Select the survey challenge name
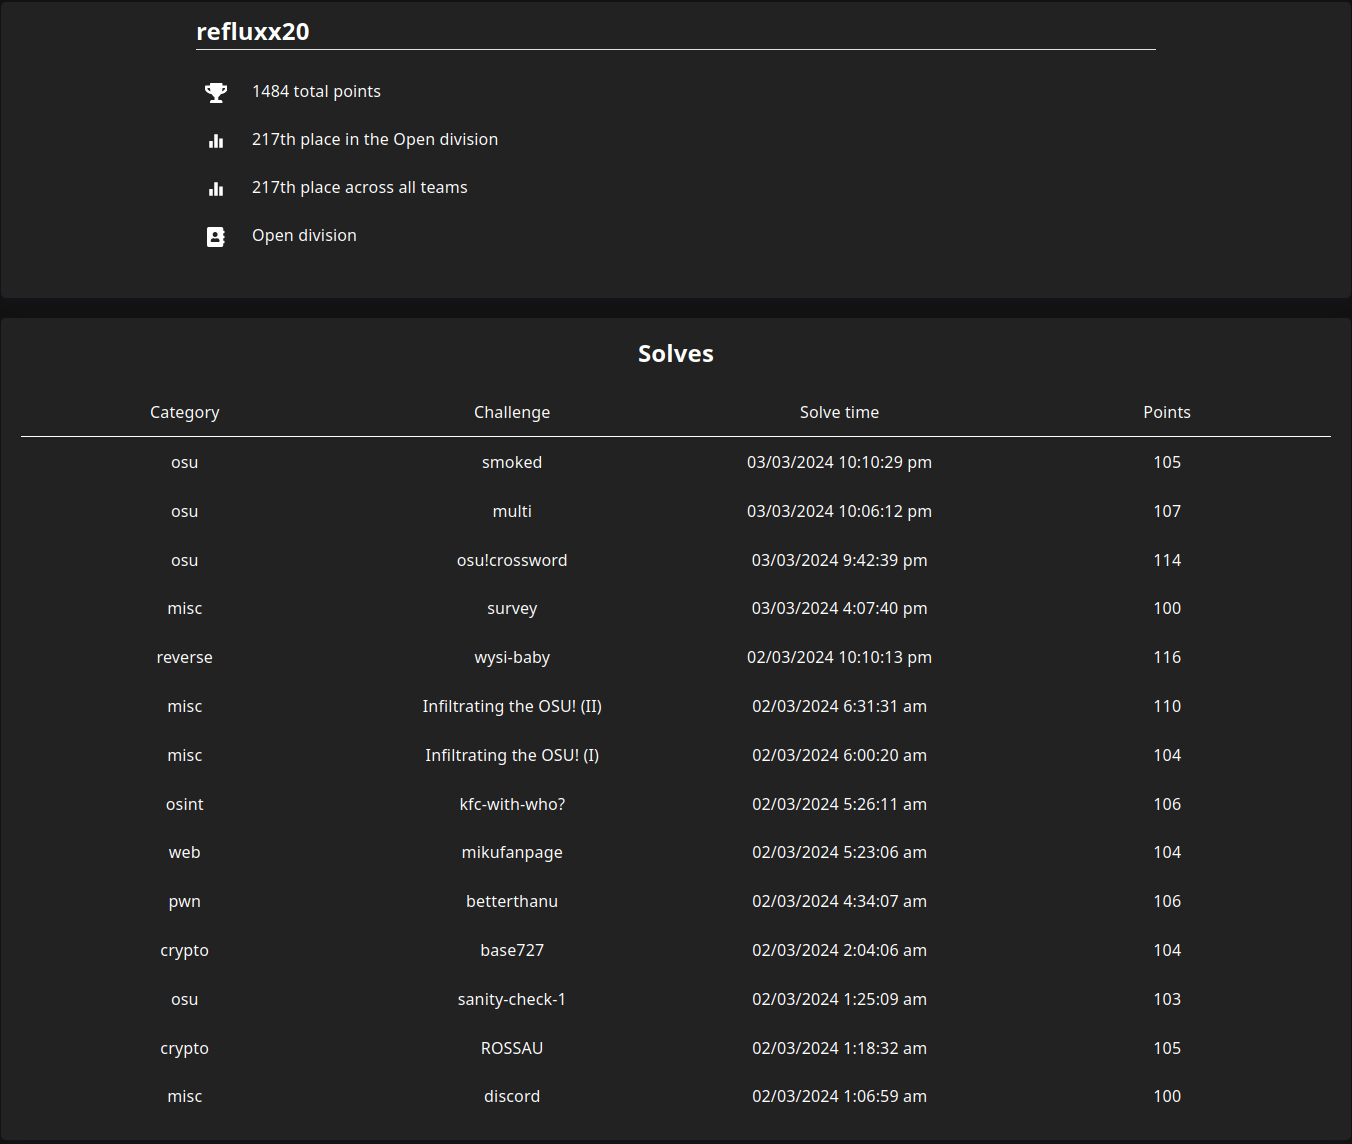 pyautogui.click(x=512, y=608)
